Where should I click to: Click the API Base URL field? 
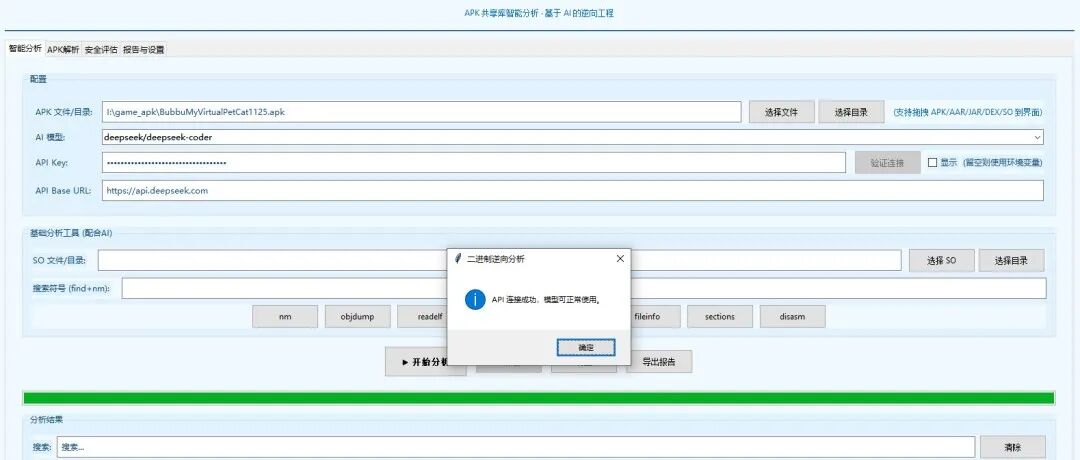573,191
